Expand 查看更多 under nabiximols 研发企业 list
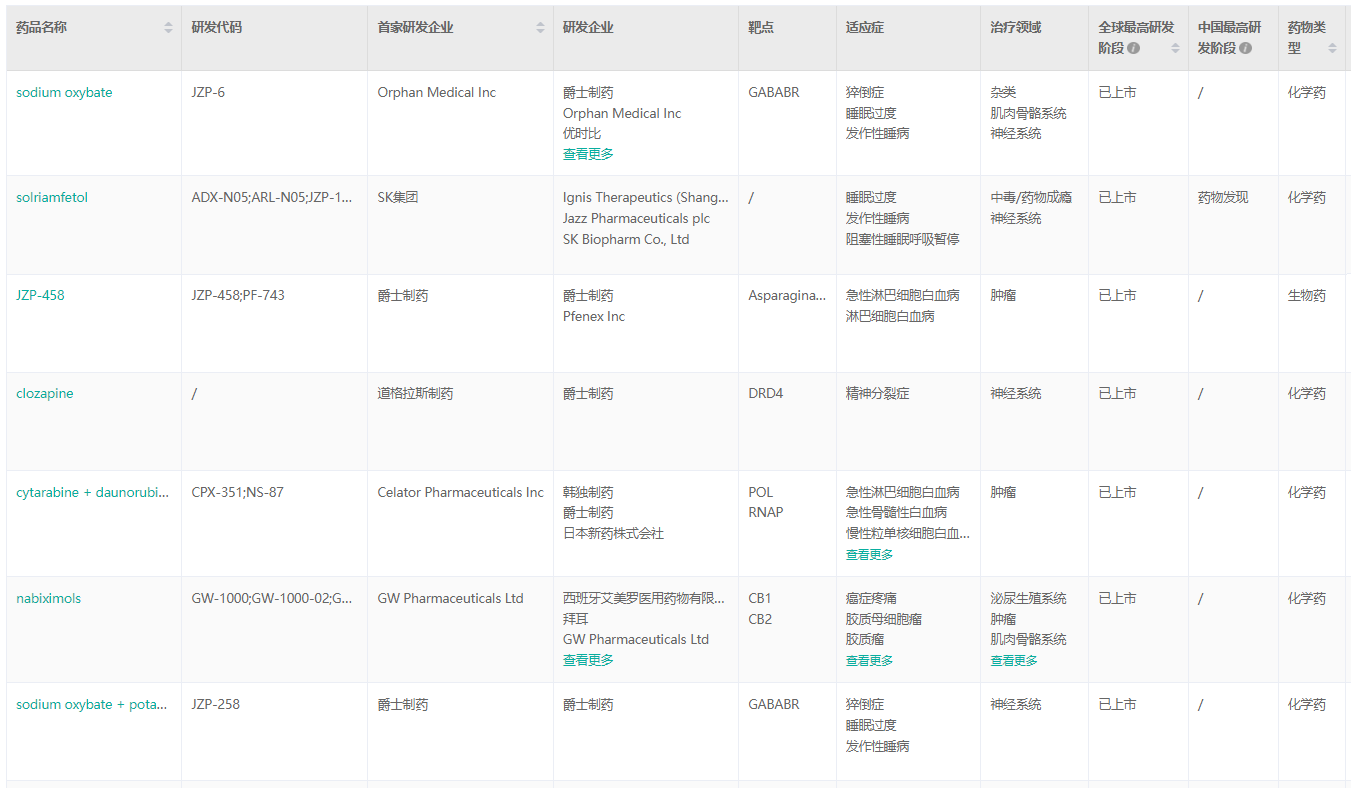 pyautogui.click(x=588, y=660)
